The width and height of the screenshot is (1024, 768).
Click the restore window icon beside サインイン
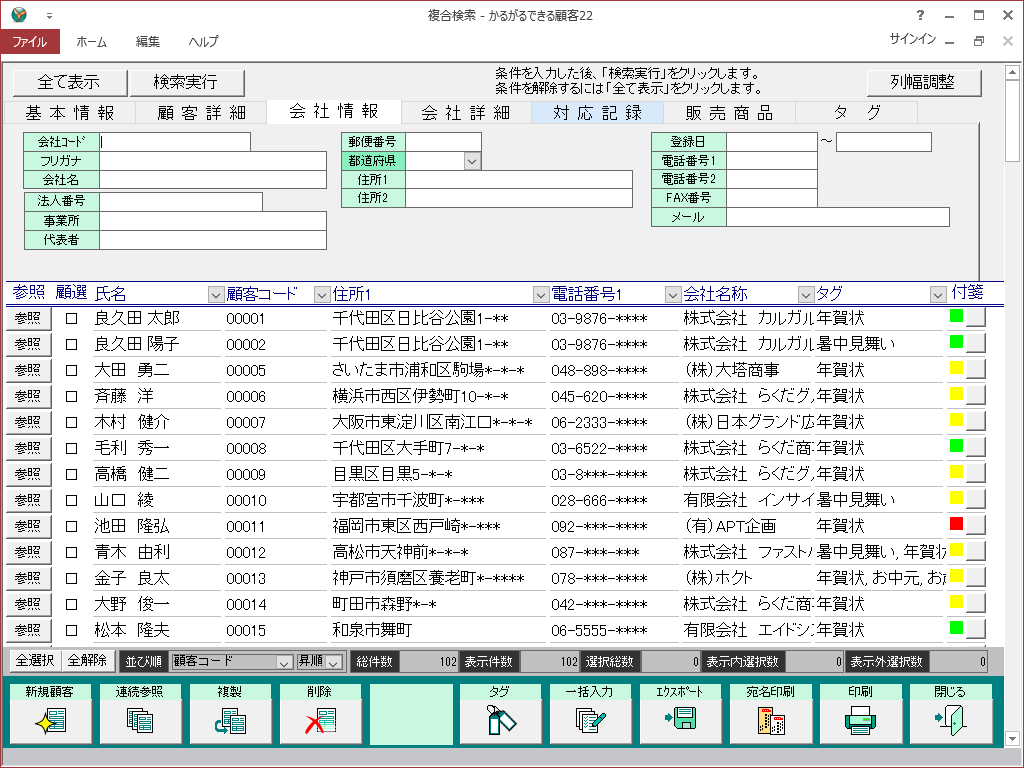point(978,41)
